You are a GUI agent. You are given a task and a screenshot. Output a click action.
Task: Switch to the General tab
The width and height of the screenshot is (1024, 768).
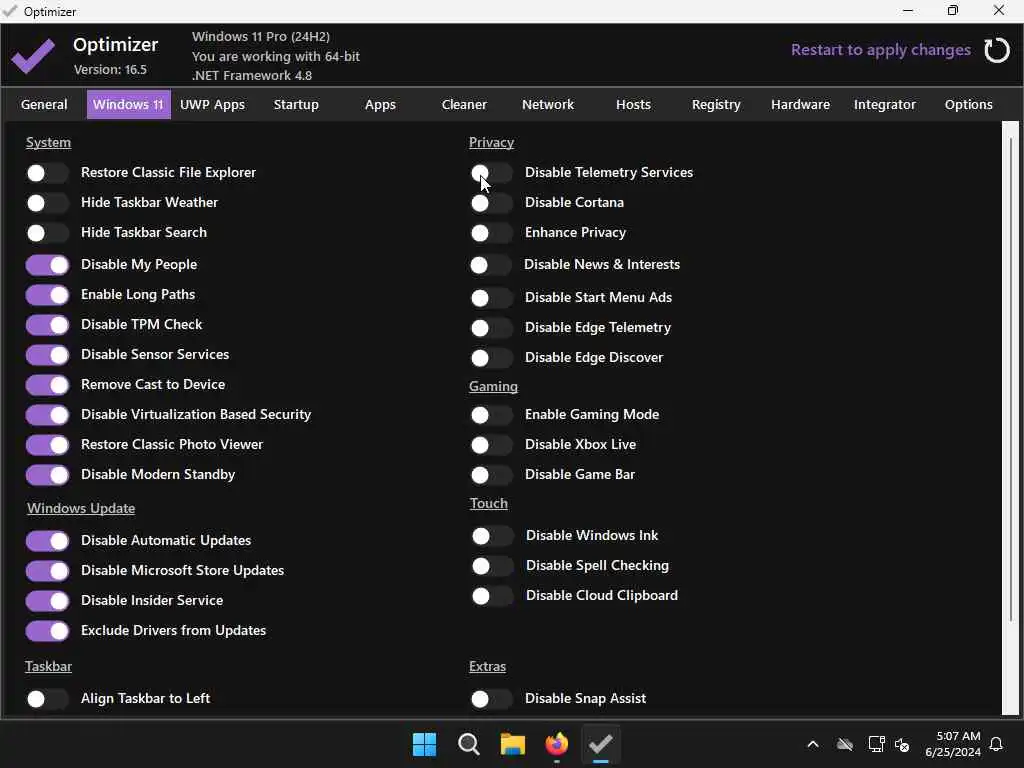44,104
